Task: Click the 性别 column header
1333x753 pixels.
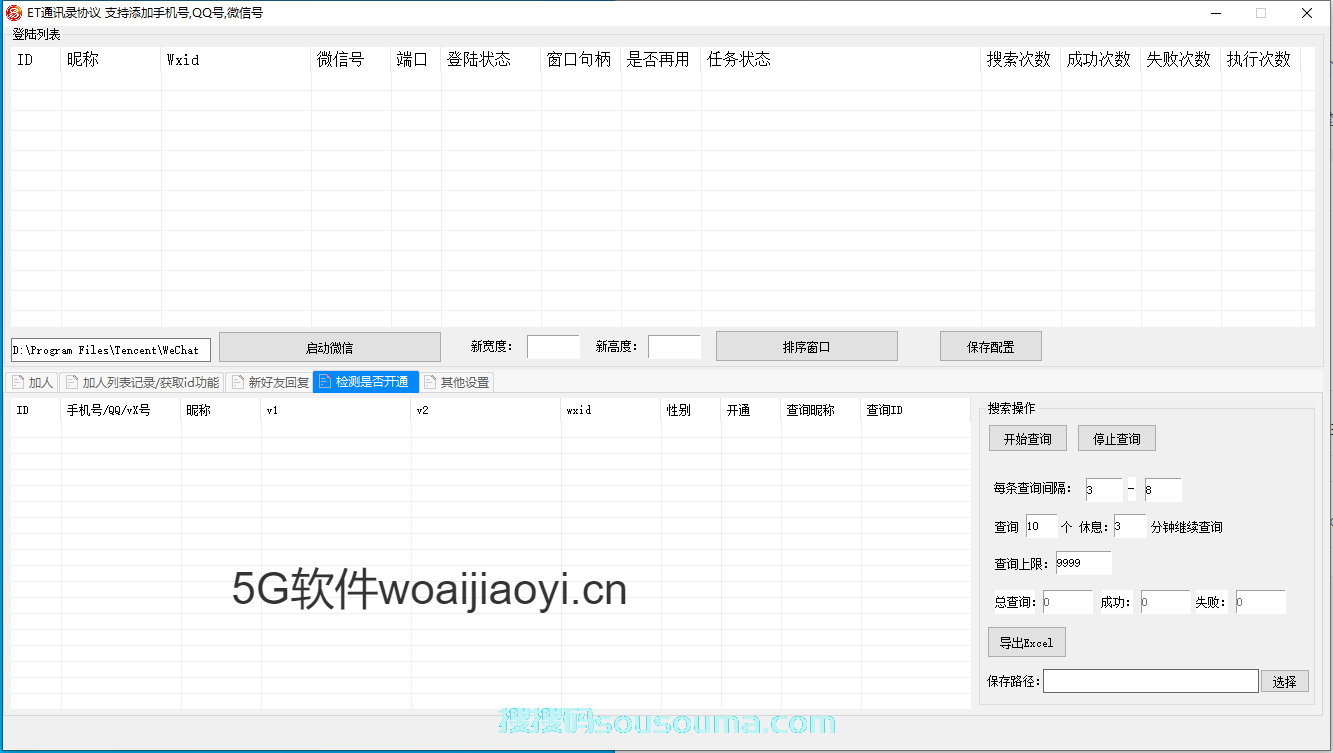Action: [691, 410]
